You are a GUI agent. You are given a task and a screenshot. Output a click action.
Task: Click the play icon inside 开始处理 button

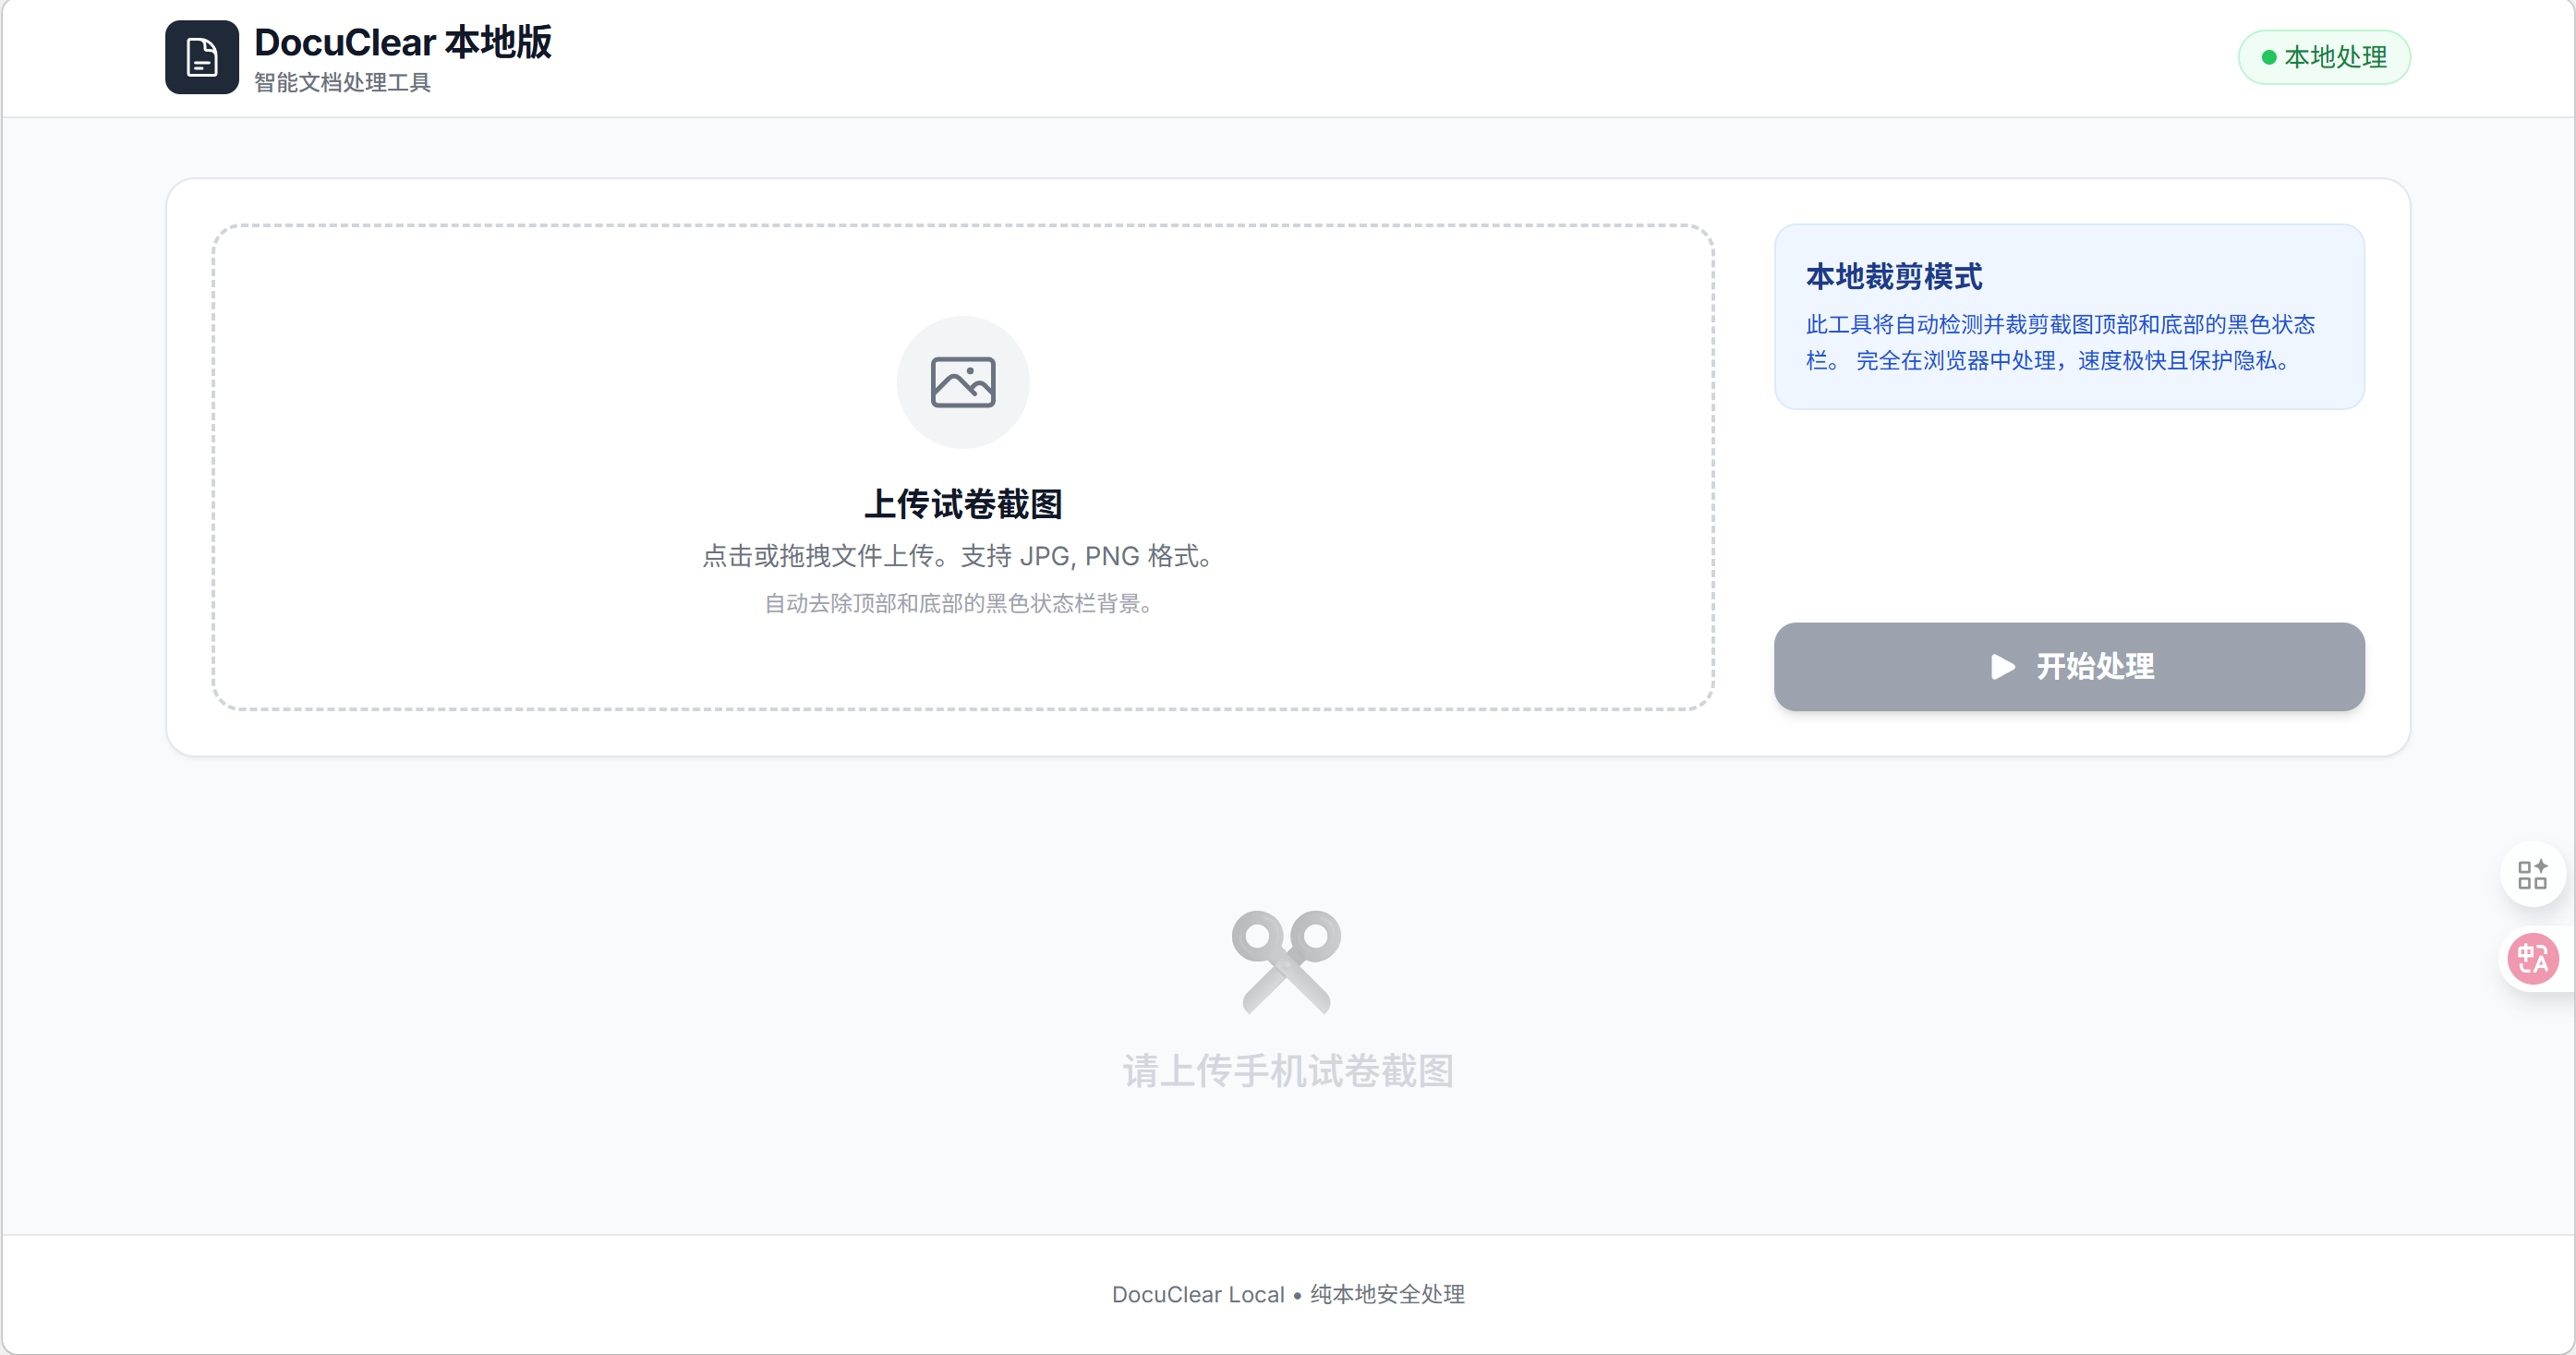(2002, 667)
